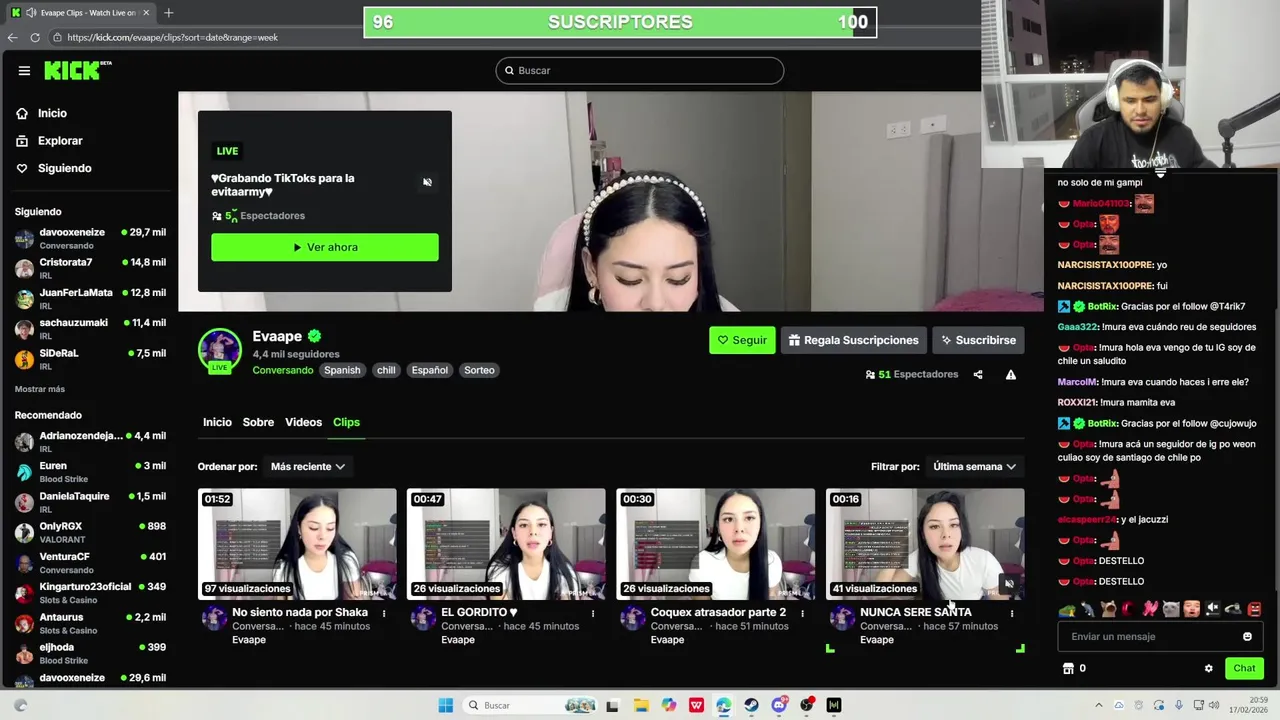Open OnlyRGX recommended channel
The width and height of the screenshot is (1280, 720).
90,532
